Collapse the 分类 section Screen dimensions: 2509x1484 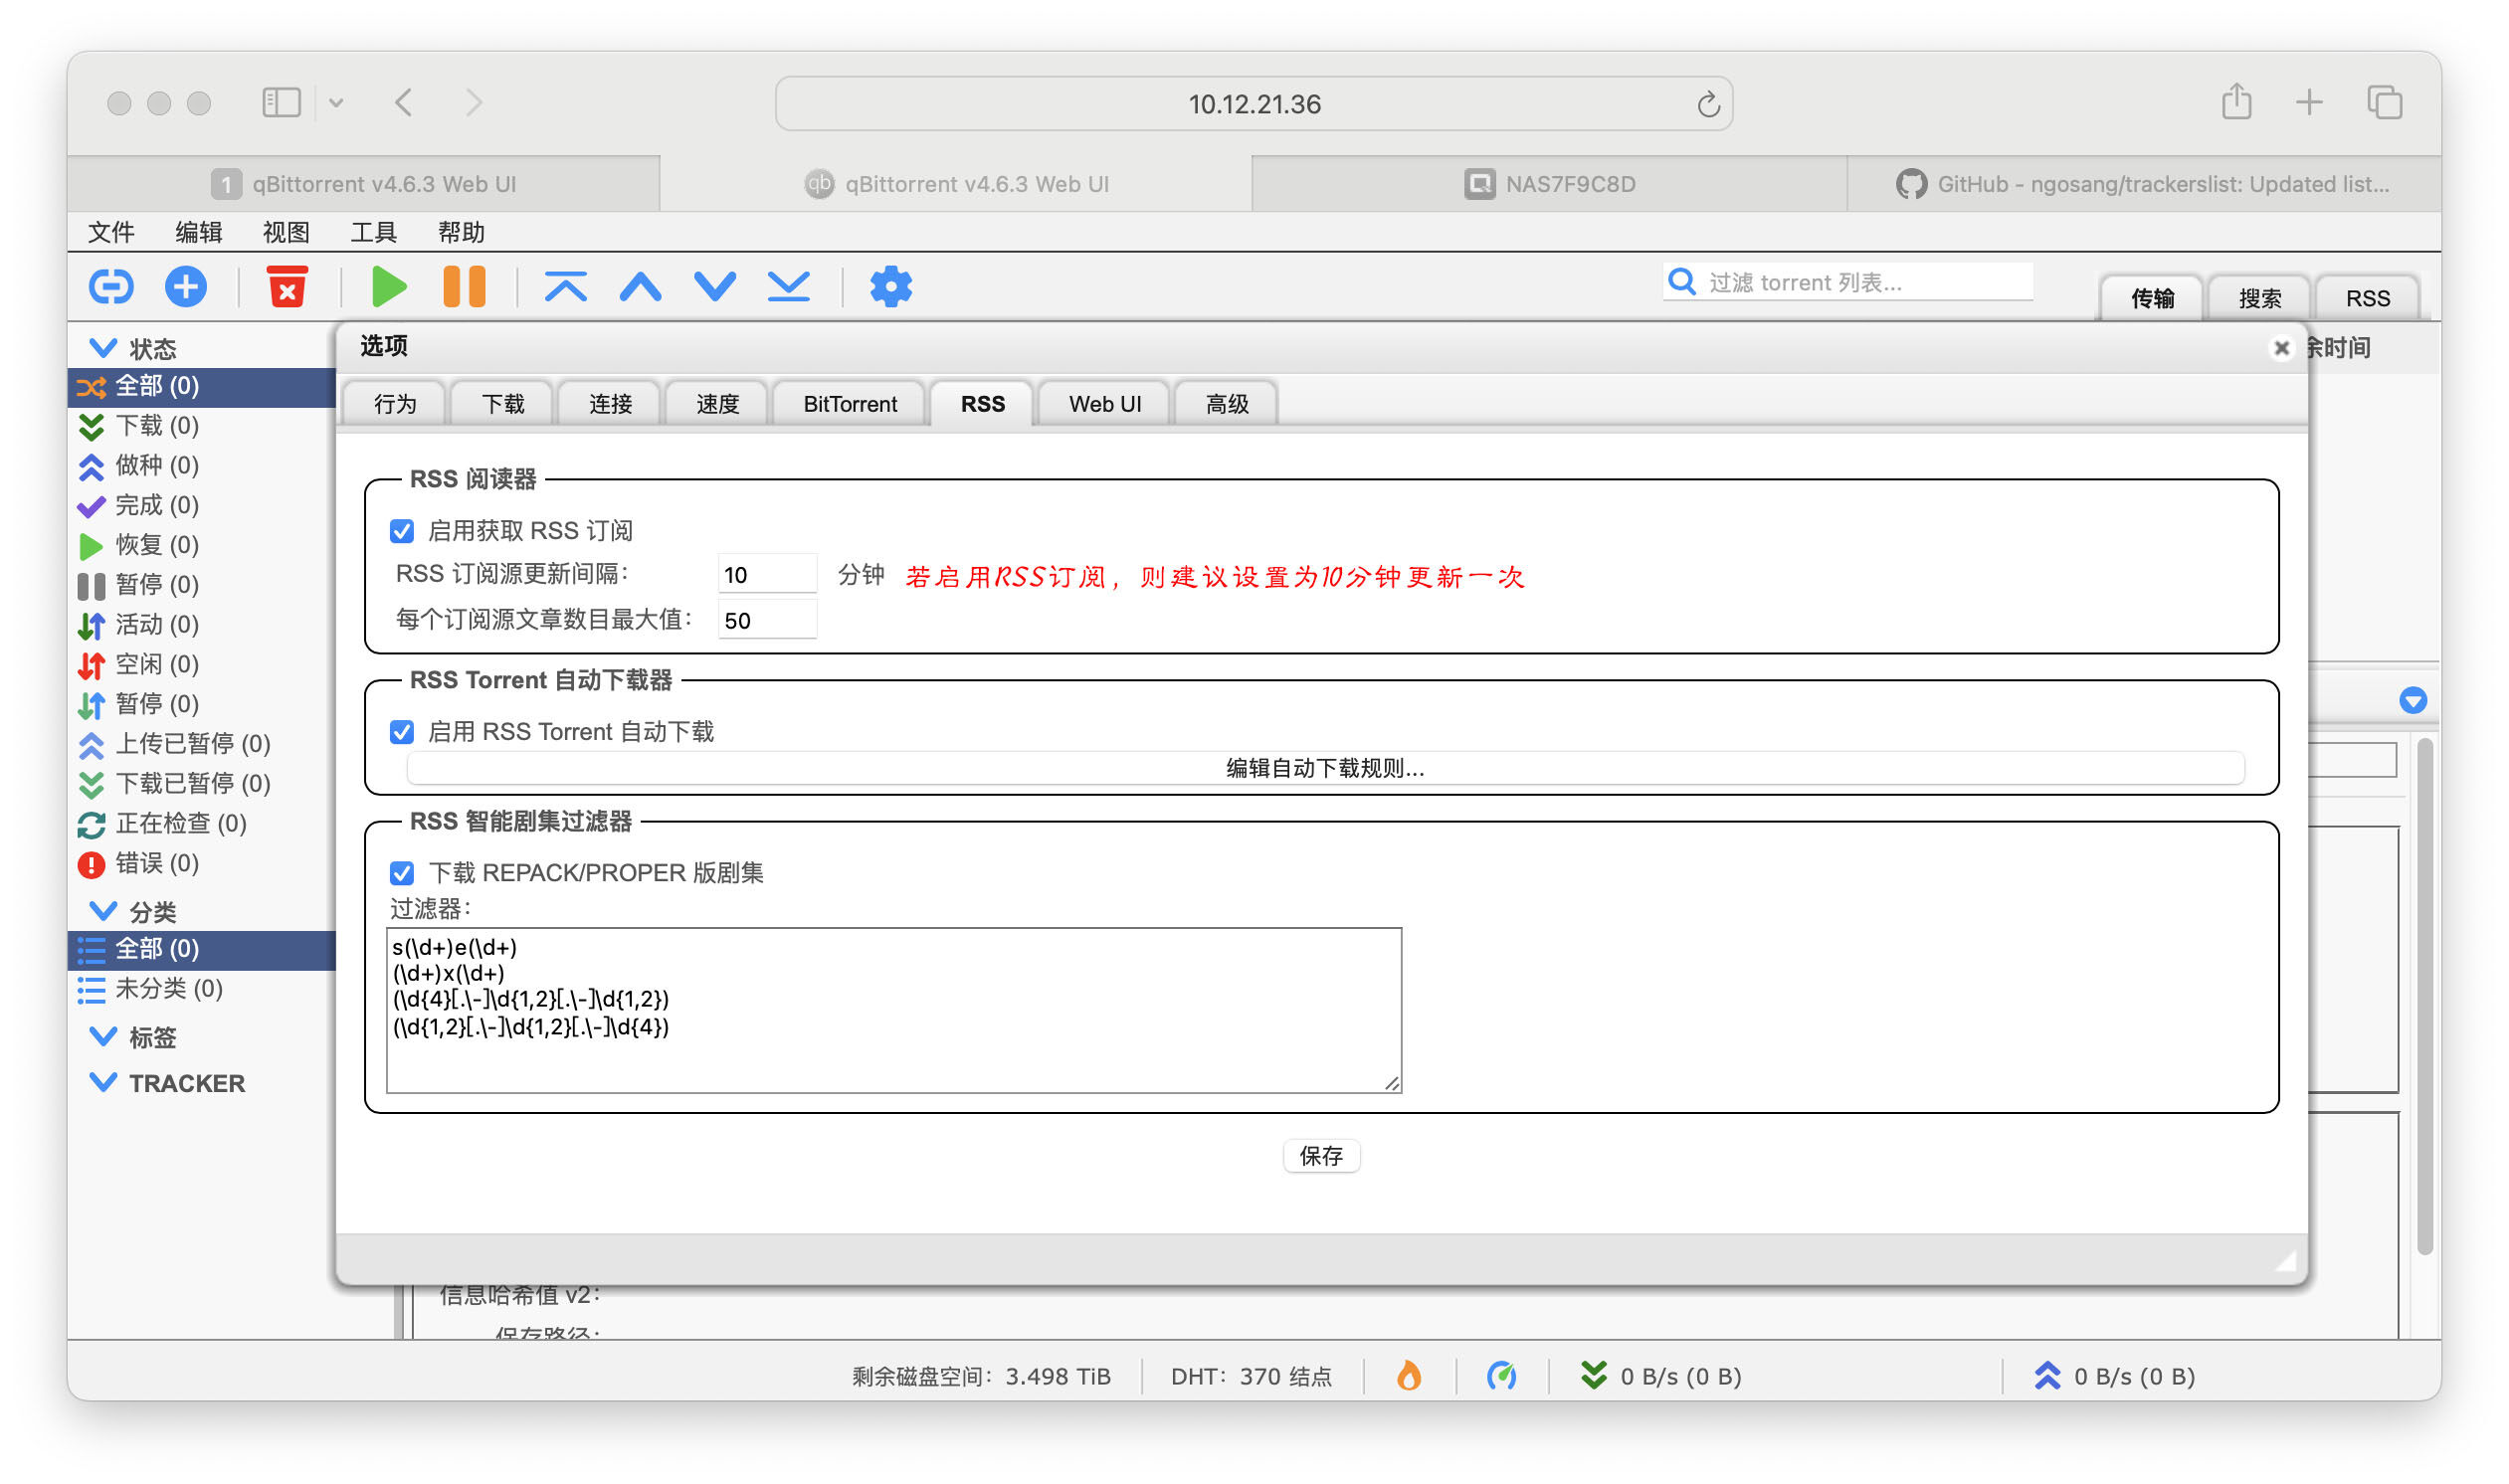(x=103, y=911)
